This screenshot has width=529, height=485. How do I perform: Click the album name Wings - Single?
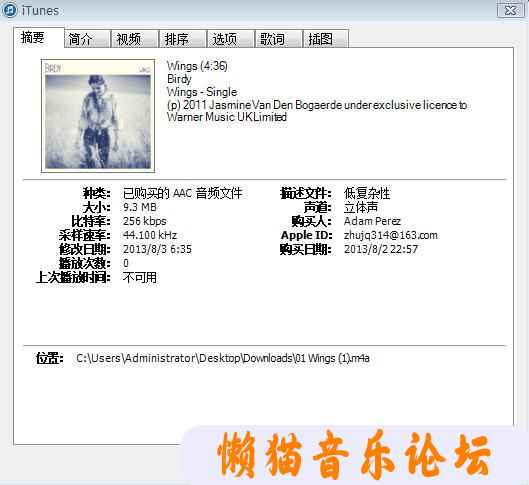click(x=202, y=92)
